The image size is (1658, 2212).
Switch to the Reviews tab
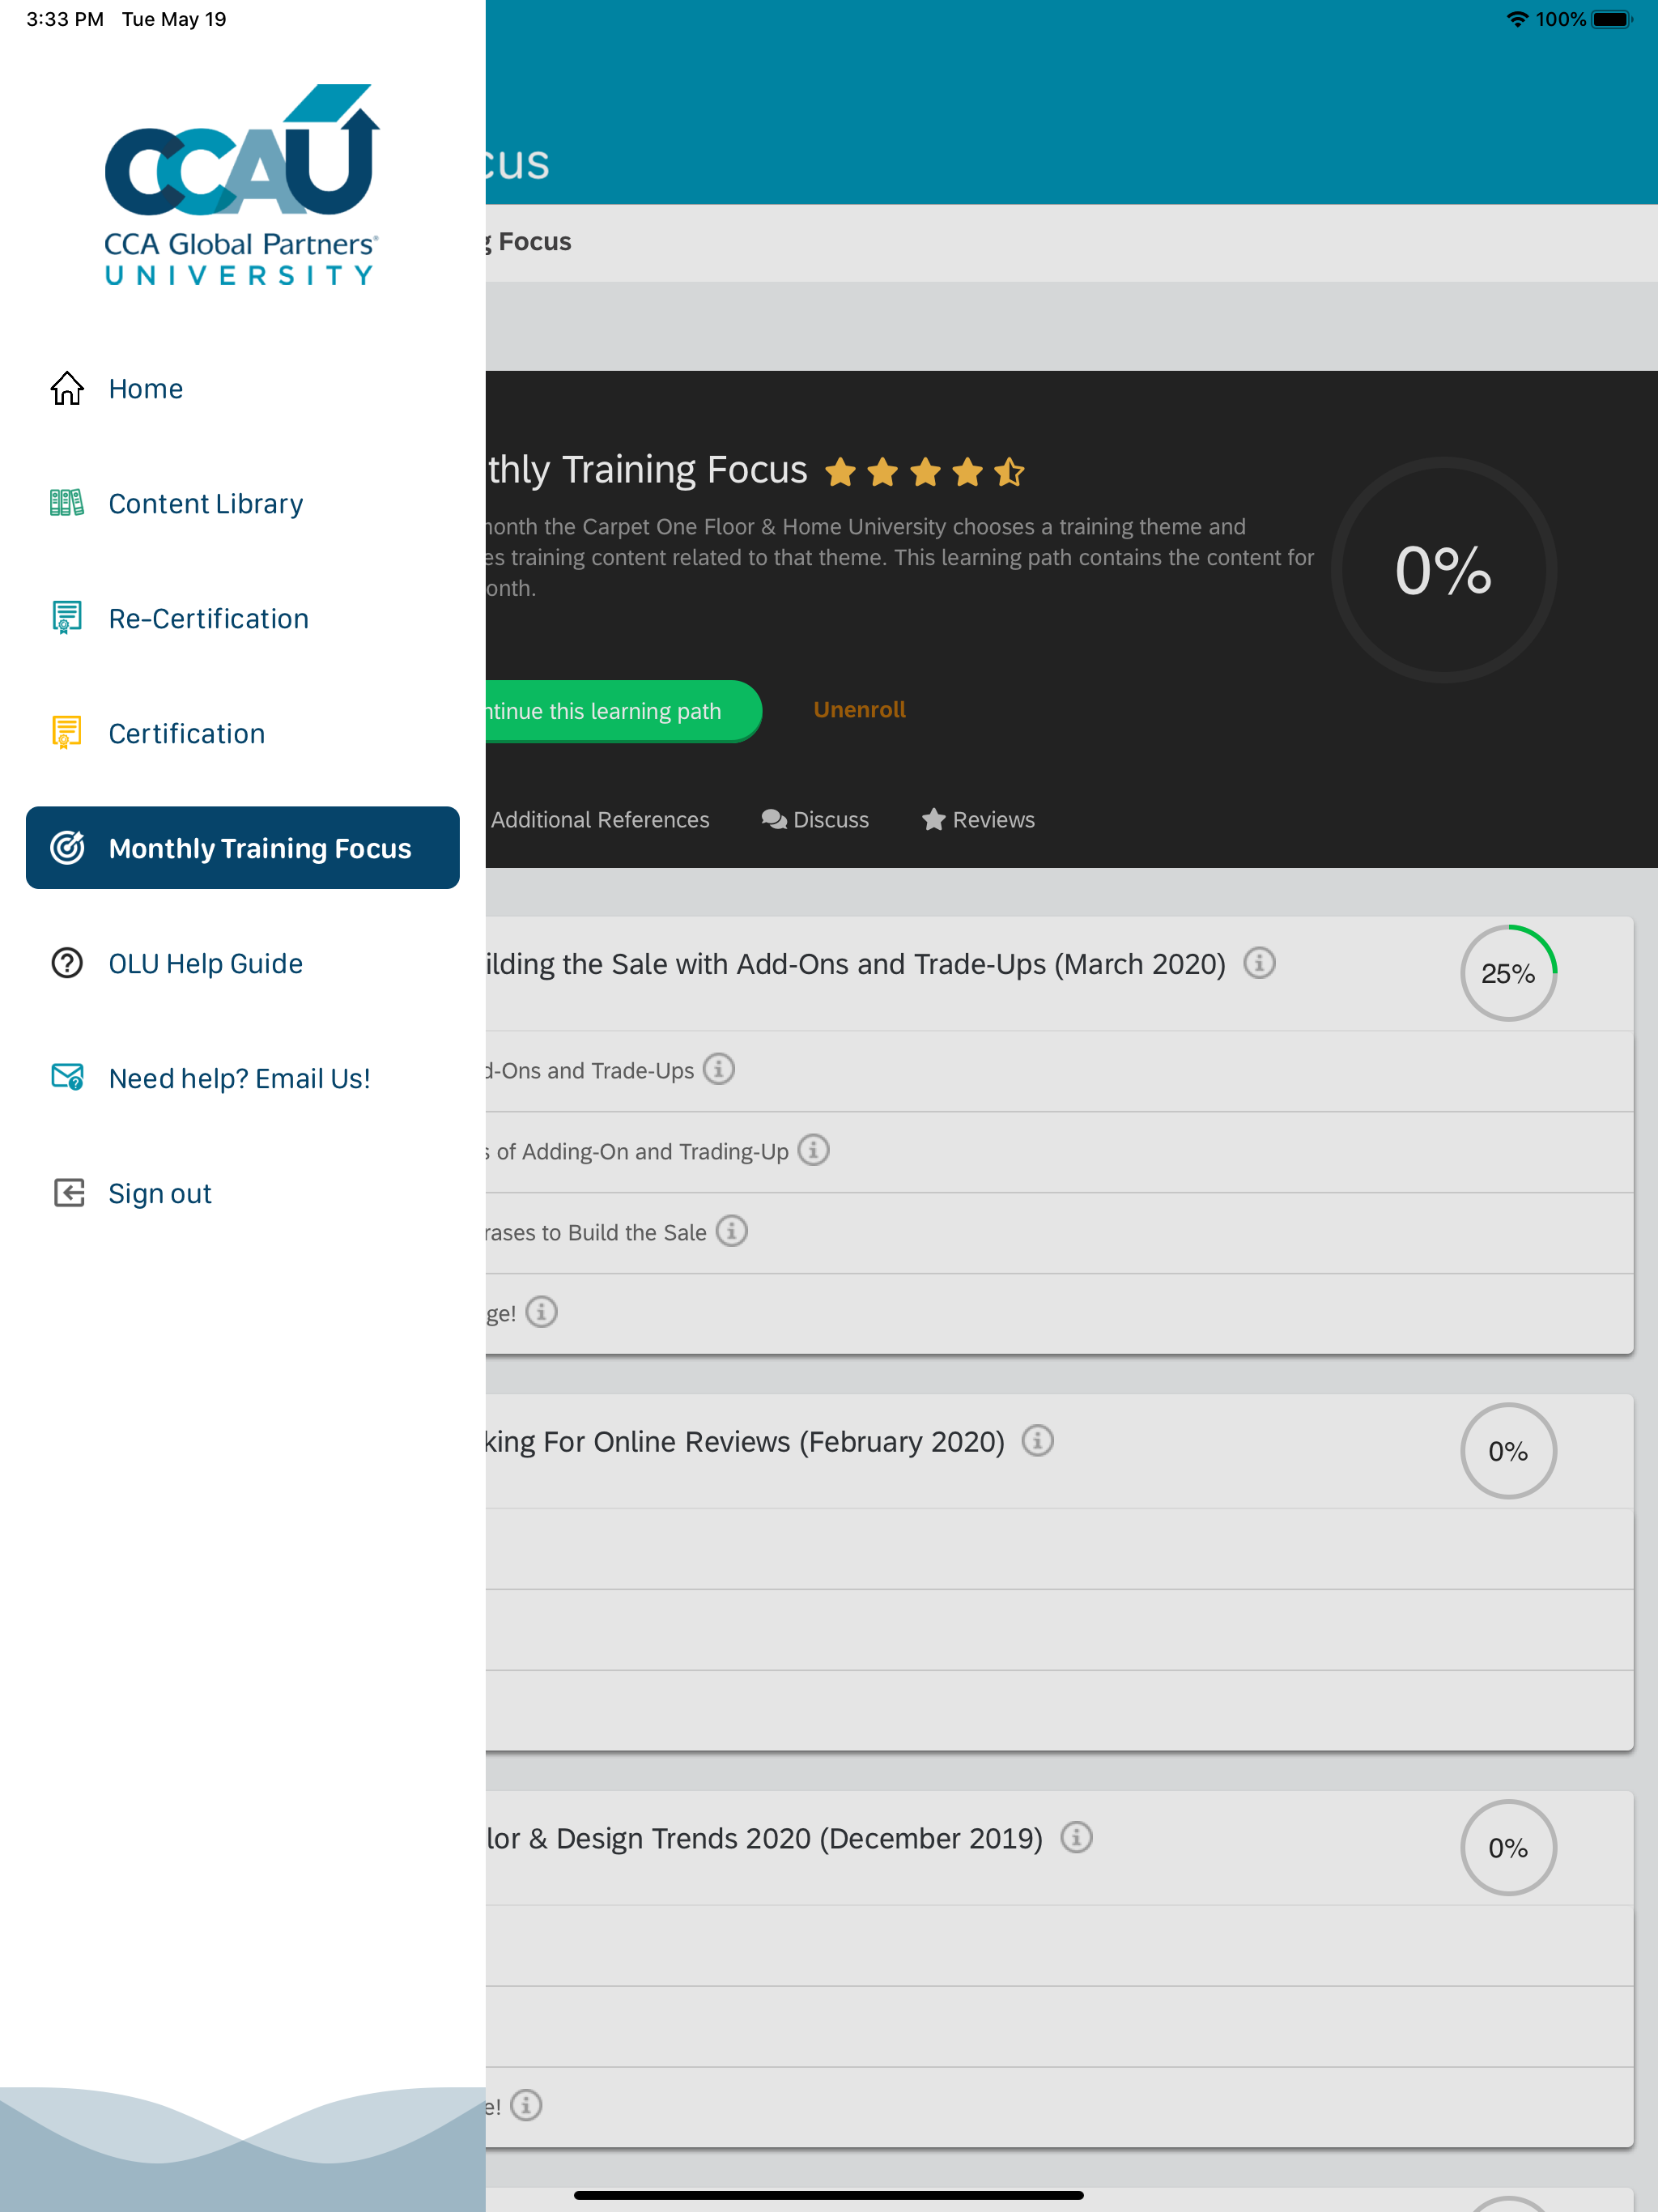tap(978, 820)
